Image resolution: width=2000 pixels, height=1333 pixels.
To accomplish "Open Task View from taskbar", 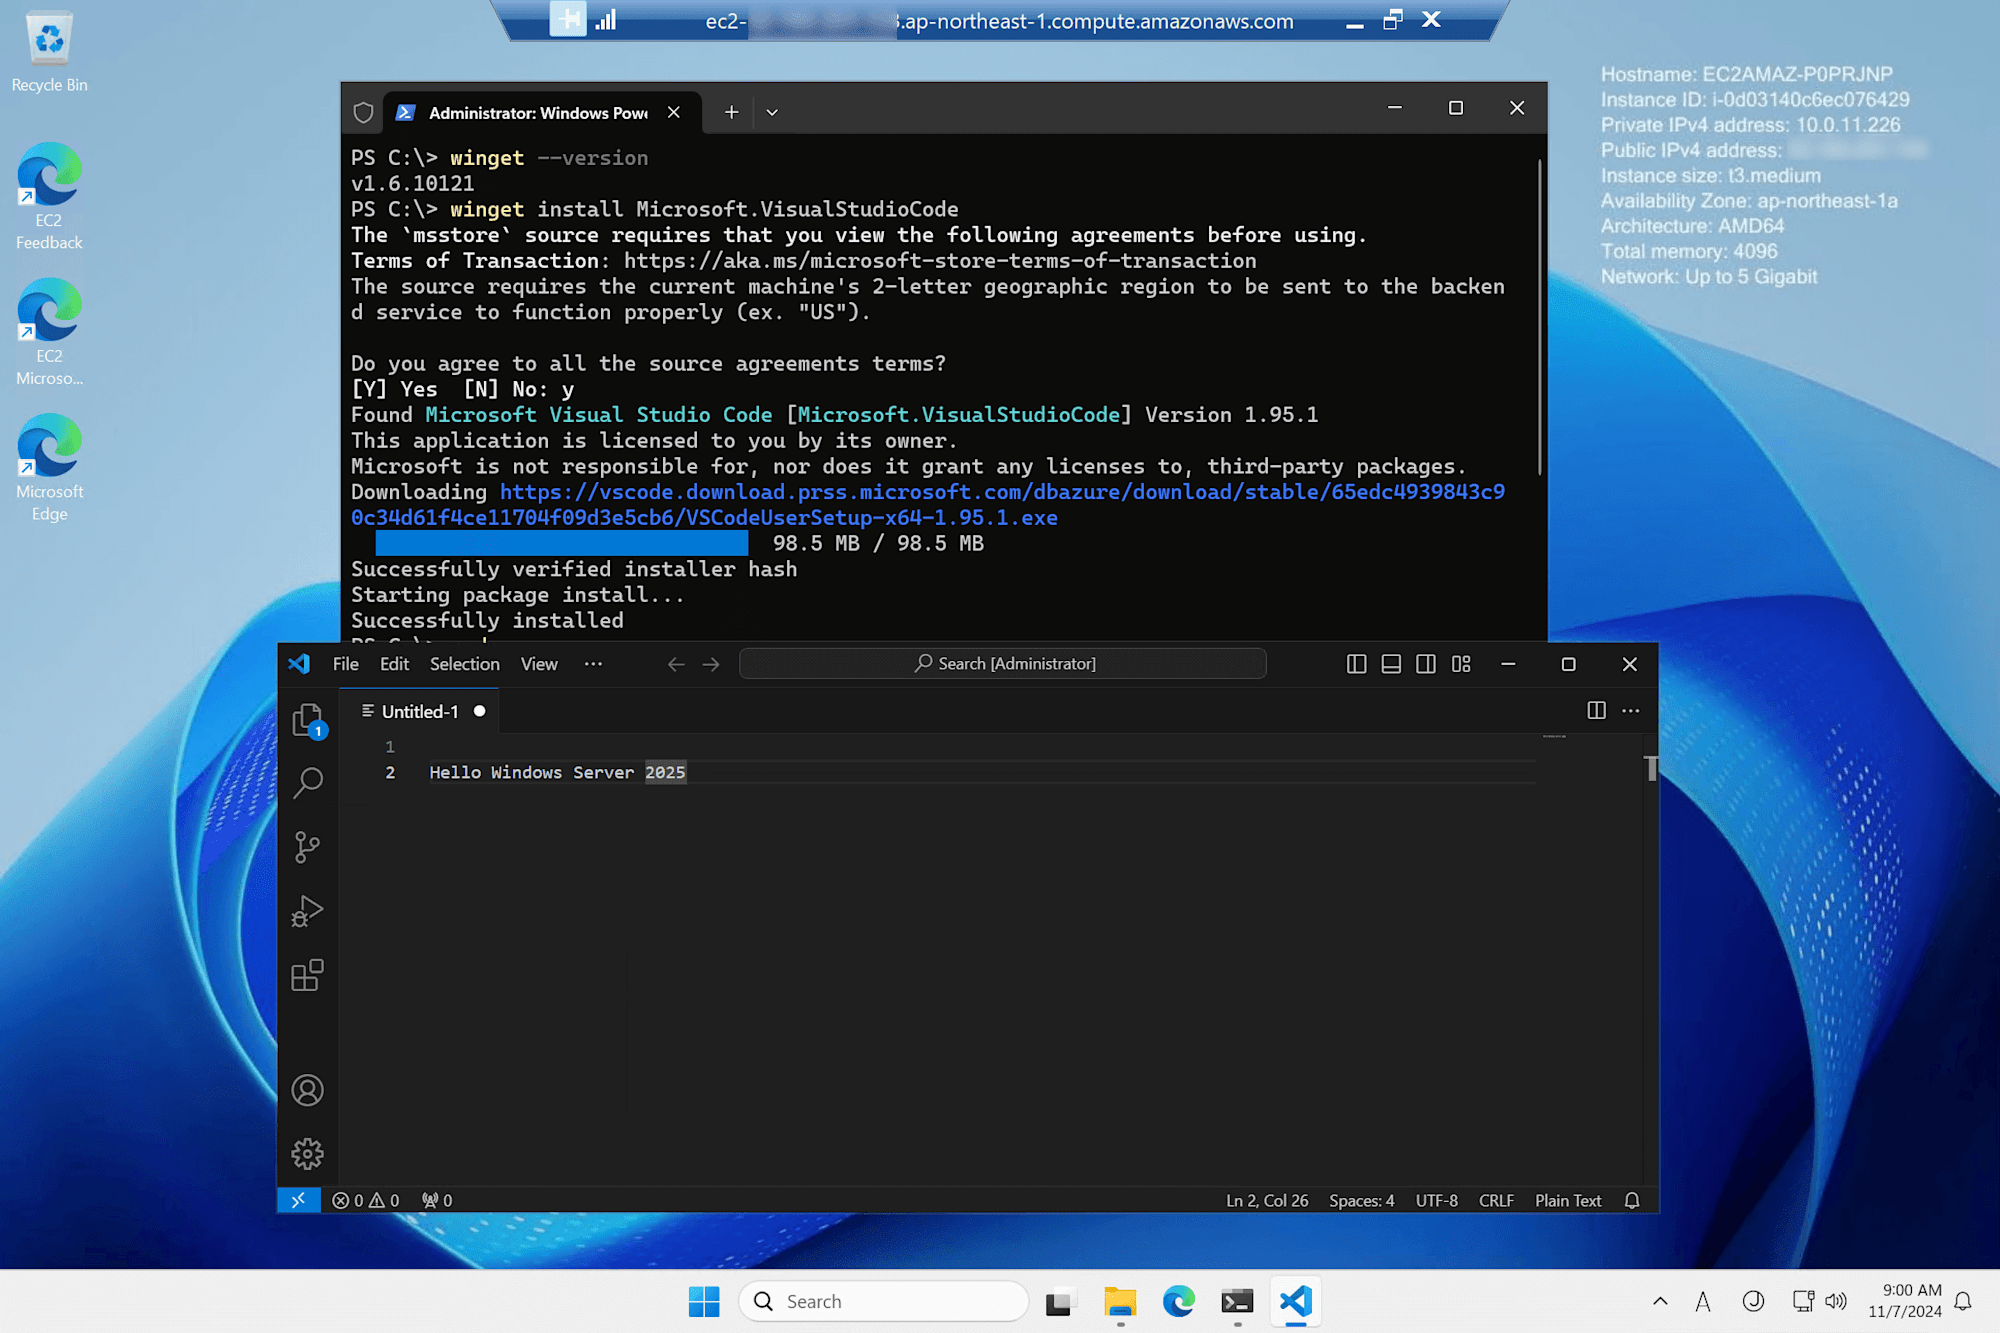I will (1058, 1301).
